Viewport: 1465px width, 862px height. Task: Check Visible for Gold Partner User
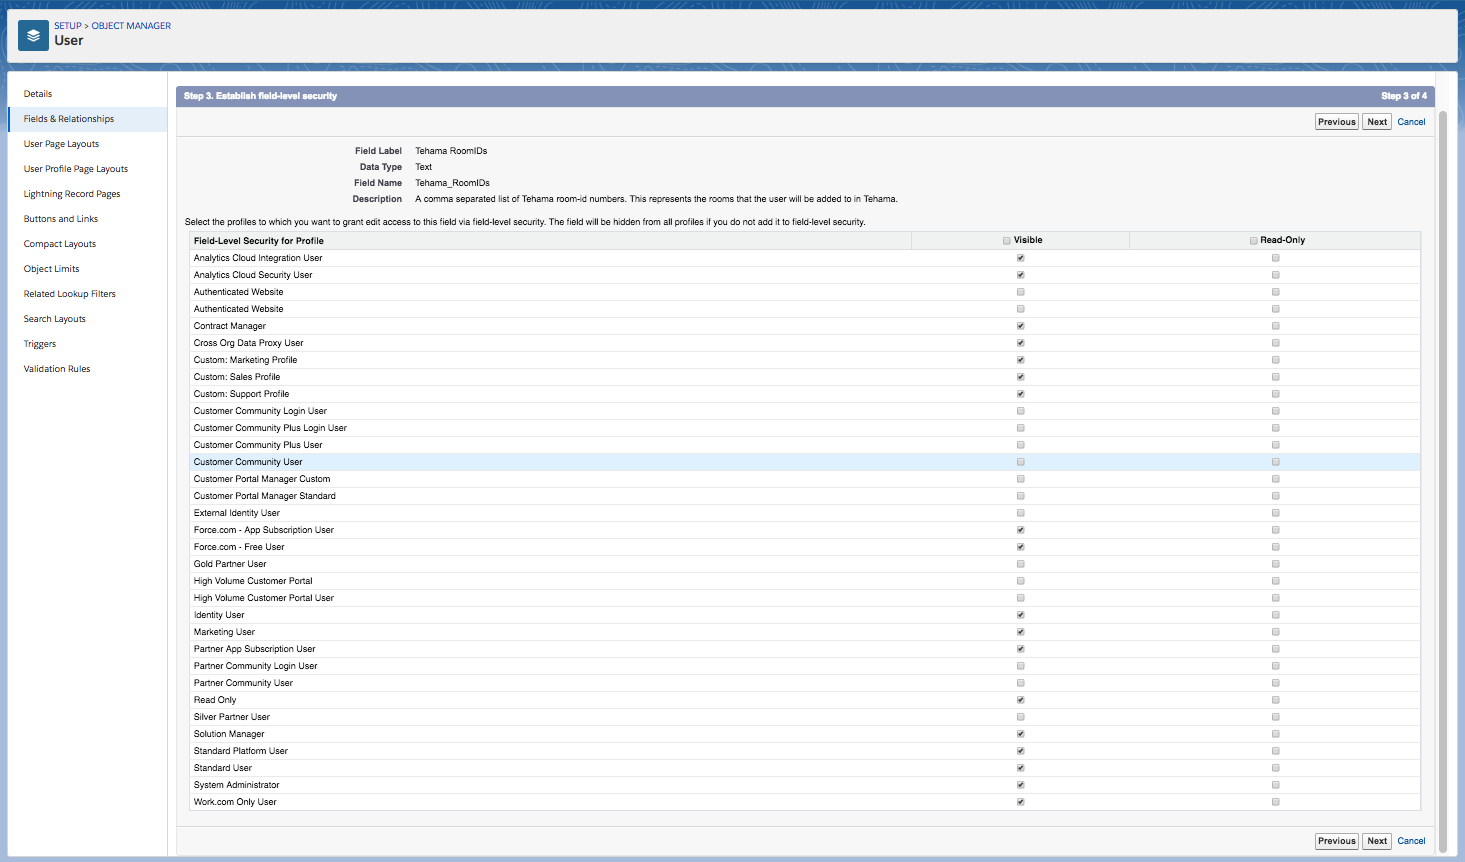[x=1021, y=564]
